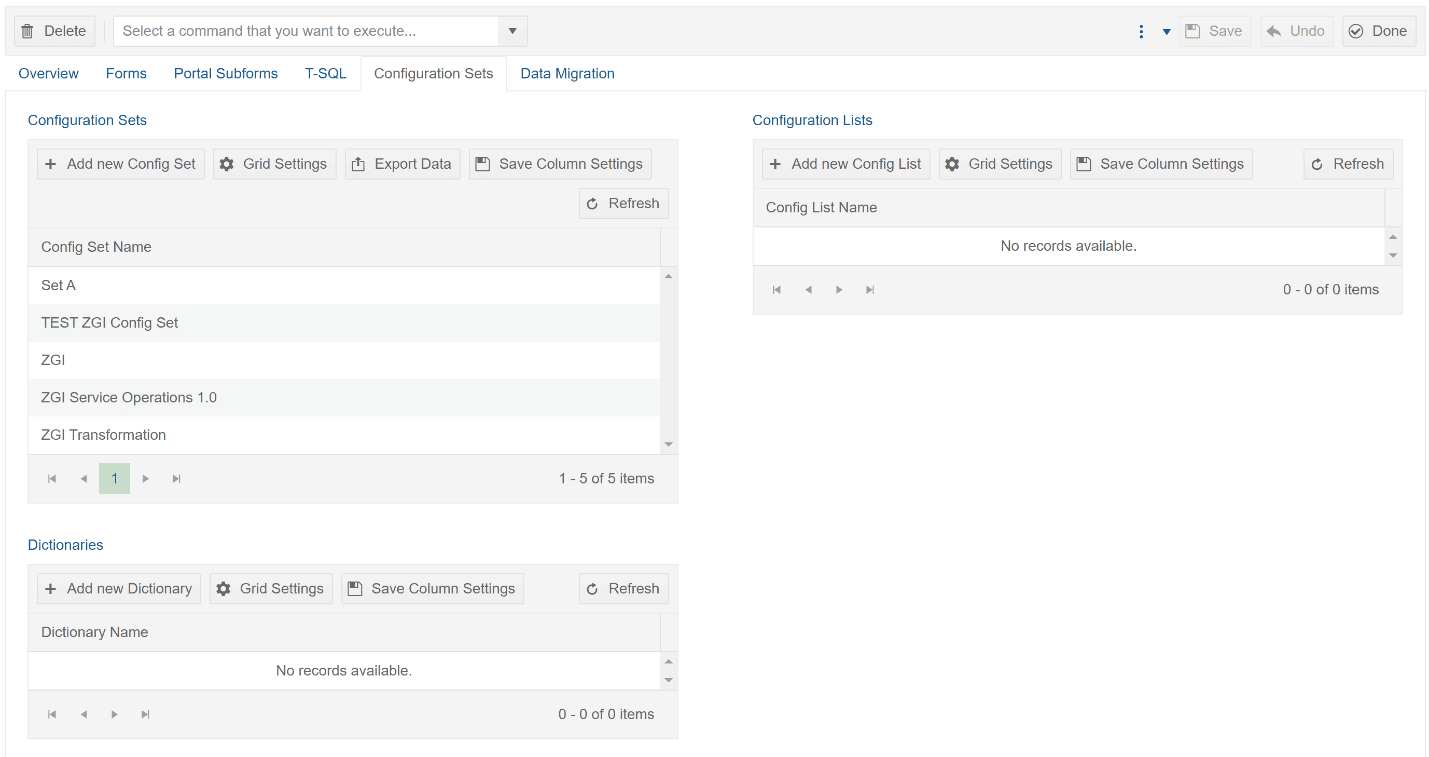Go to previous page in Configuration Lists pager

[x=808, y=290]
